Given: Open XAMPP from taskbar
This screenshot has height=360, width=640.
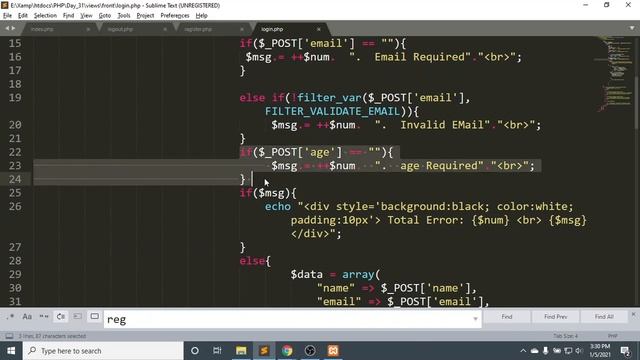Looking at the screenshot, I should click(x=333, y=351).
